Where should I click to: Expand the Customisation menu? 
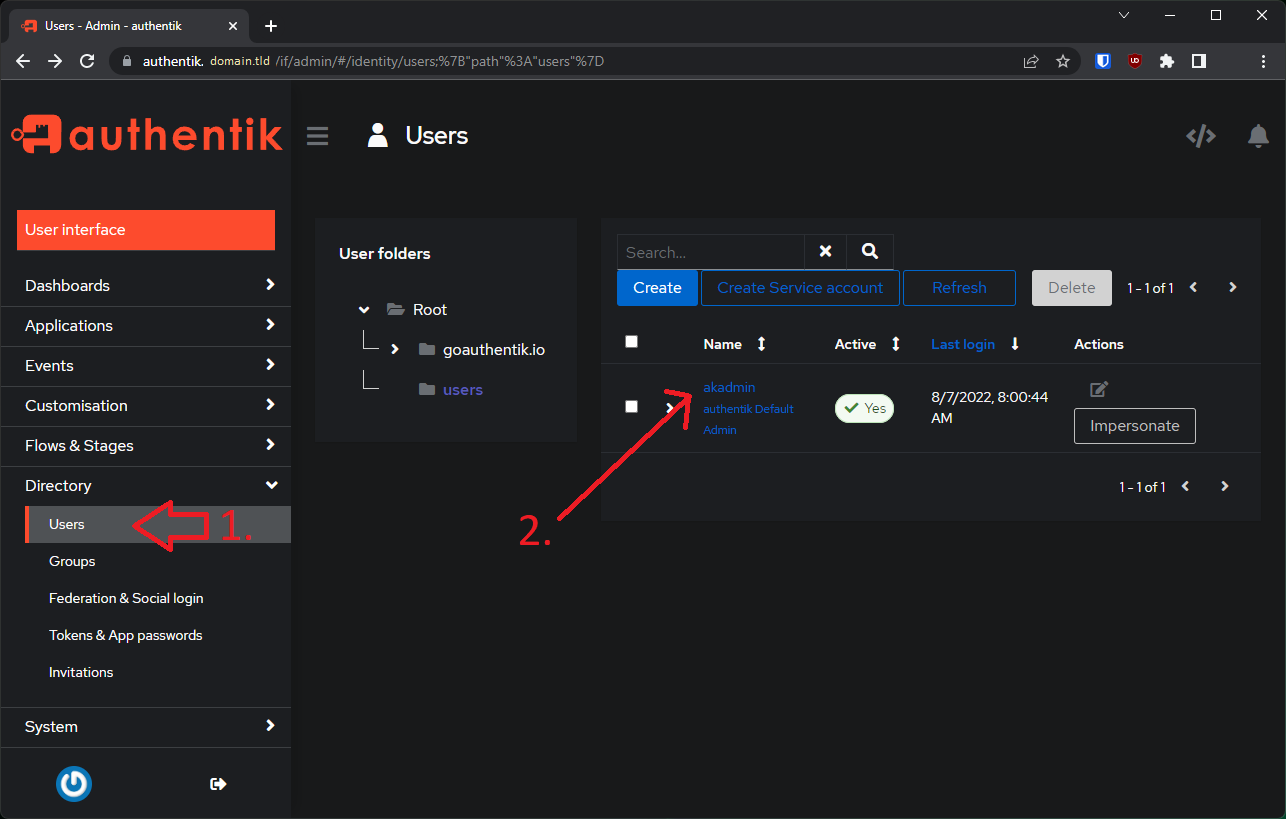146,406
